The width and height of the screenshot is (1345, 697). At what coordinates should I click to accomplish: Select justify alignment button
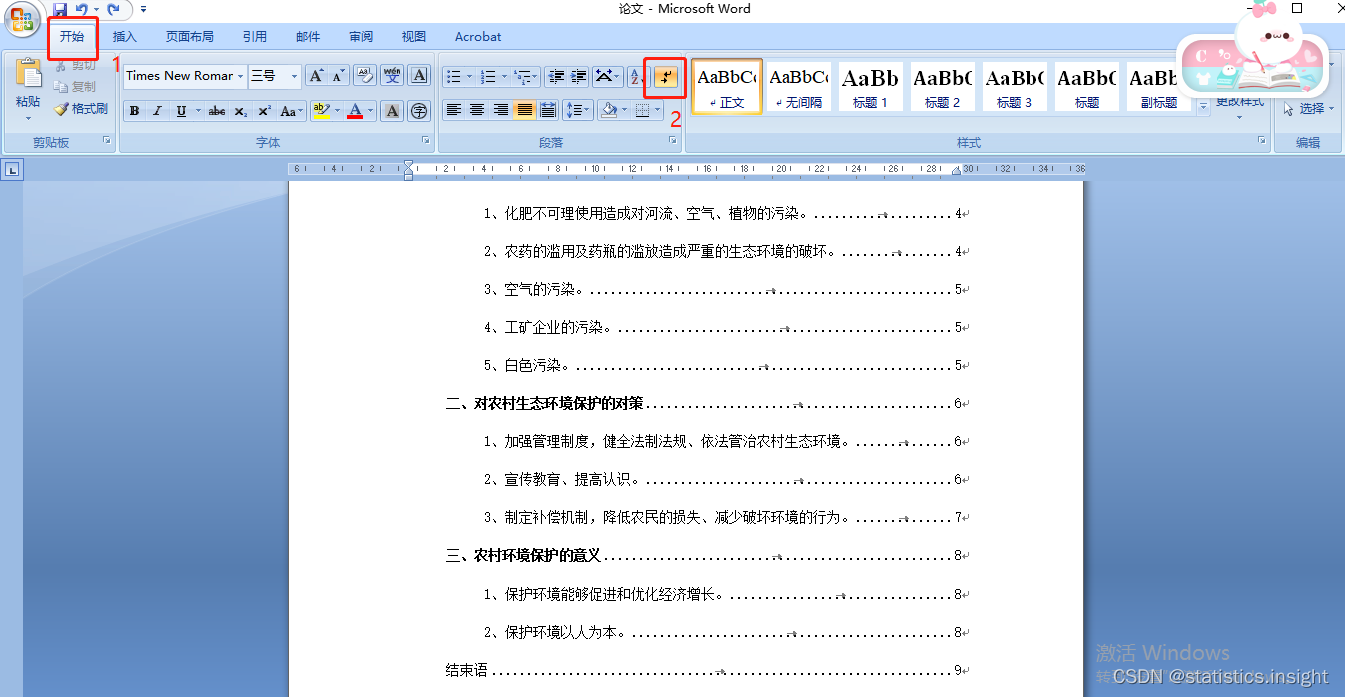click(x=525, y=110)
